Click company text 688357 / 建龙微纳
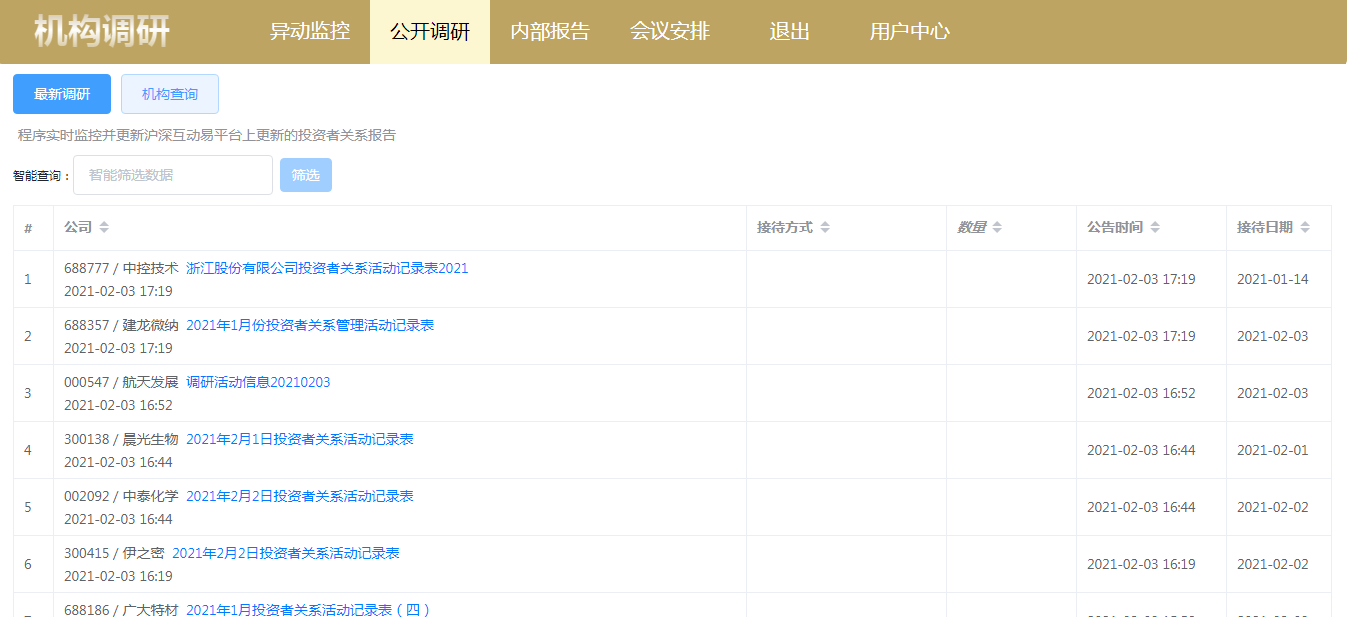Screen dimensions: 1347x617 121,325
